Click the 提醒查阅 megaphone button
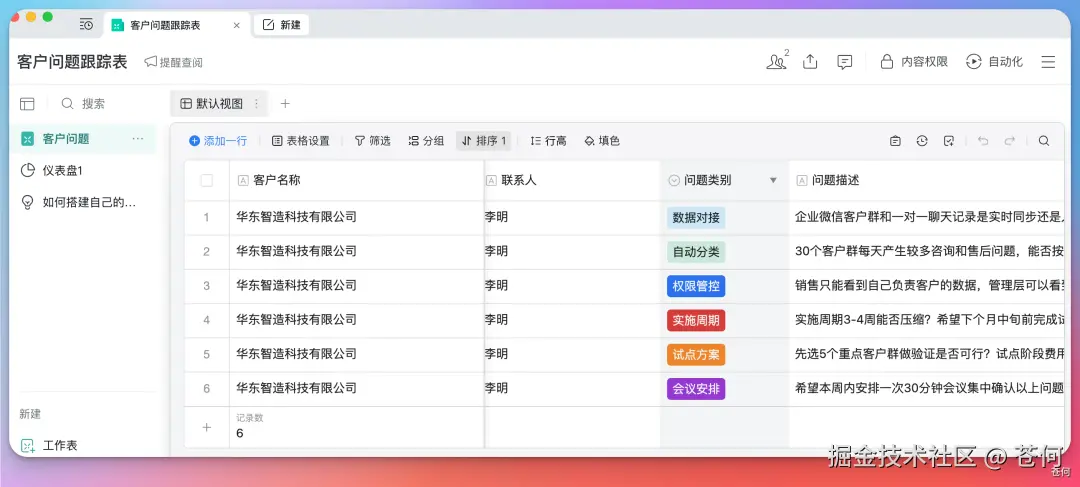 click(174, 62)
